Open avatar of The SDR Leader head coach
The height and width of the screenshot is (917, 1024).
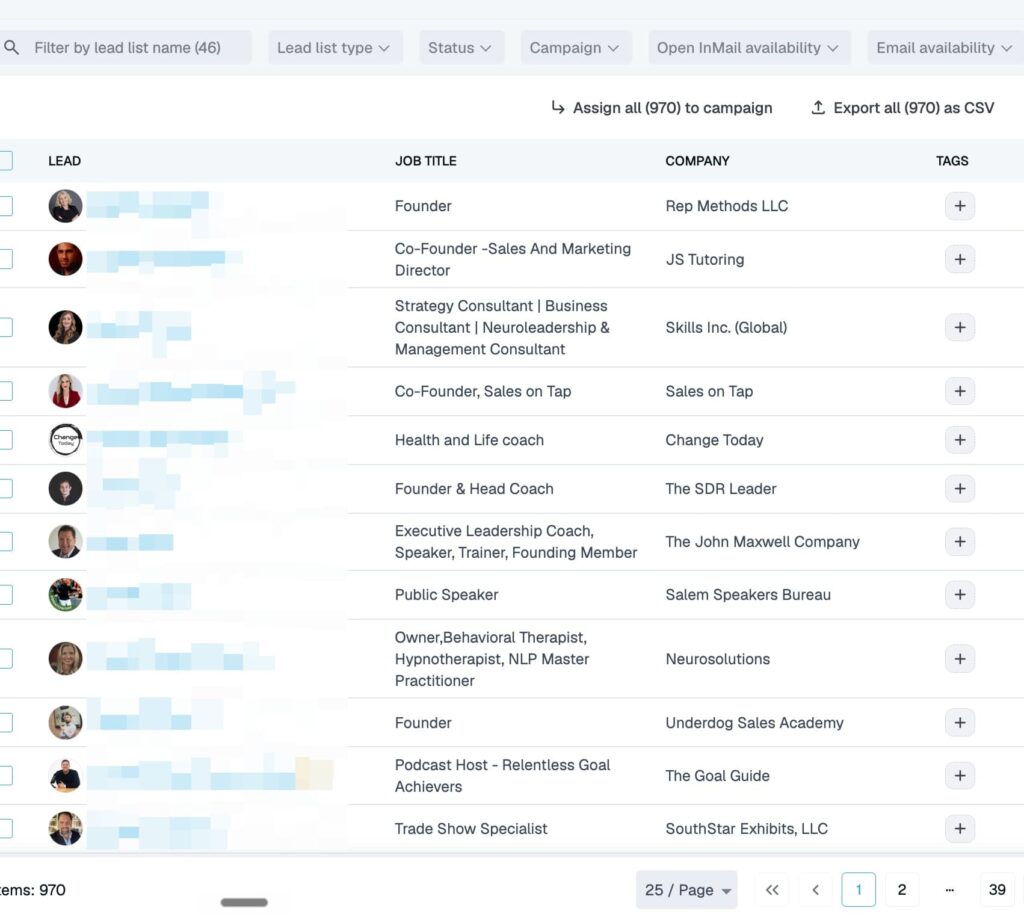click(65, 489)
